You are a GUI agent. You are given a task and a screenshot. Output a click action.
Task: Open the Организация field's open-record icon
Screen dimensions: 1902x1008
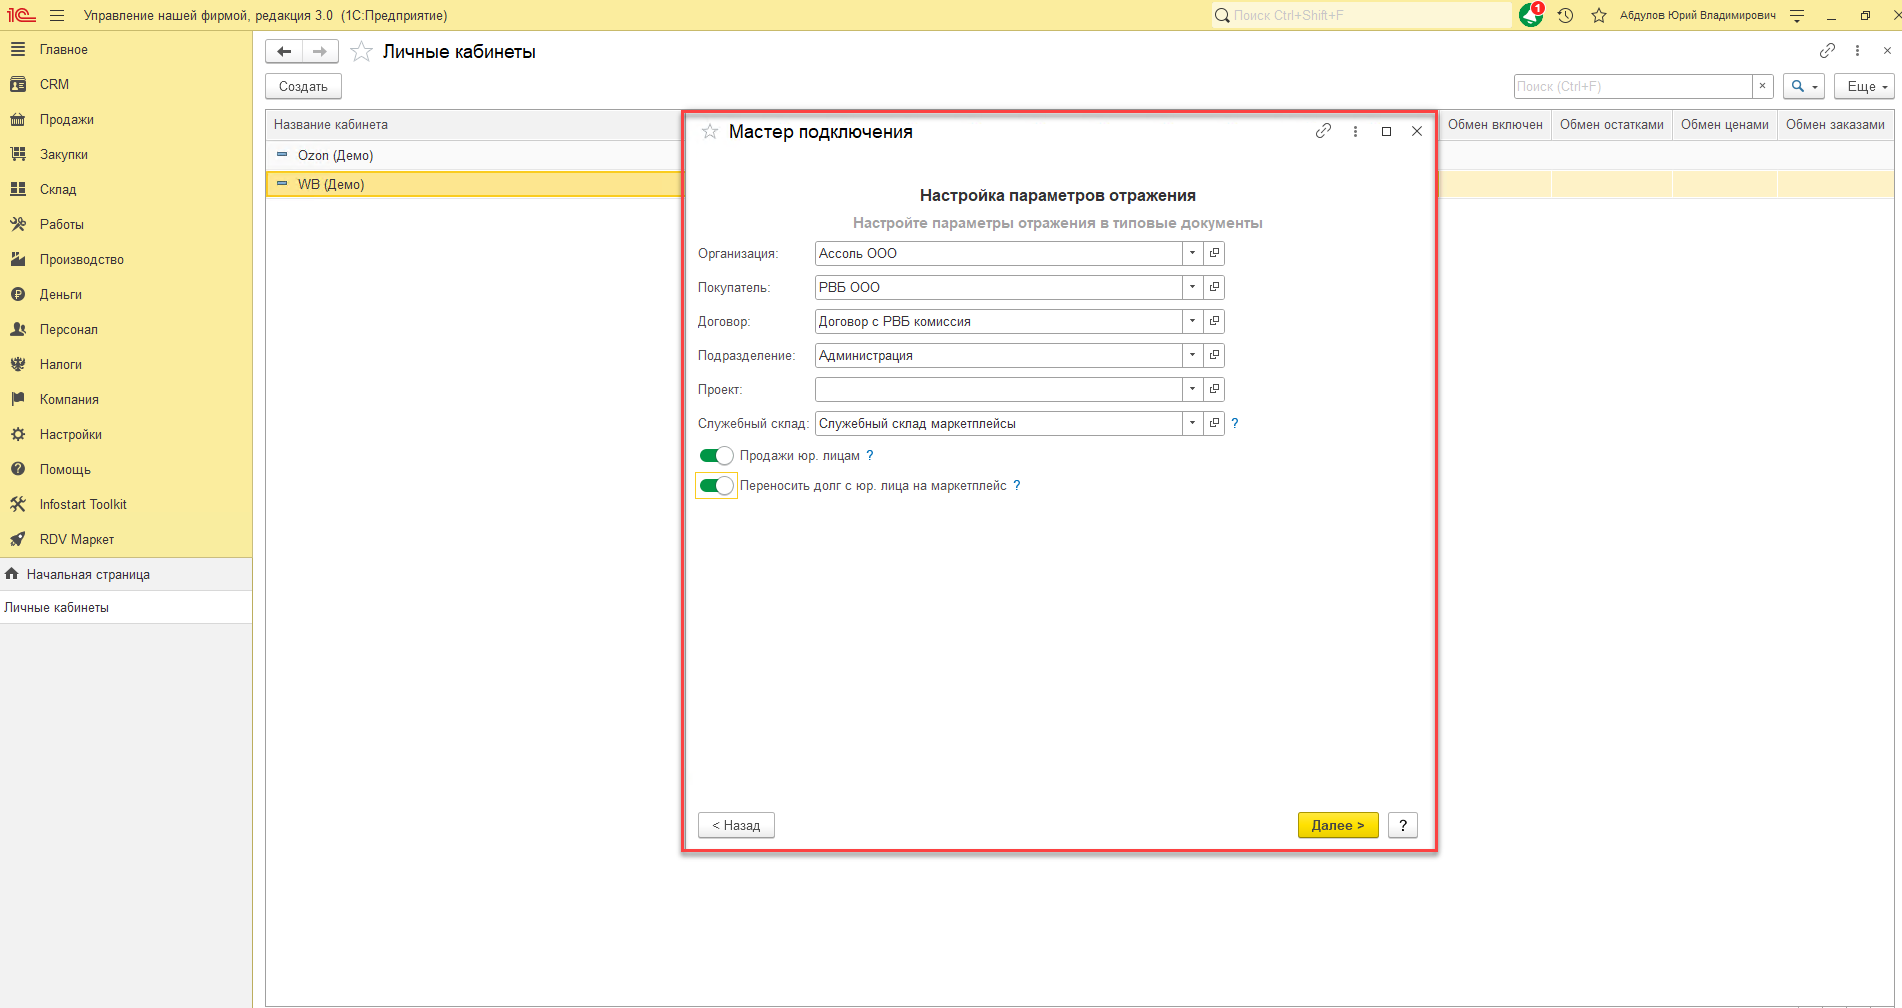click(x=1214, y=253)
